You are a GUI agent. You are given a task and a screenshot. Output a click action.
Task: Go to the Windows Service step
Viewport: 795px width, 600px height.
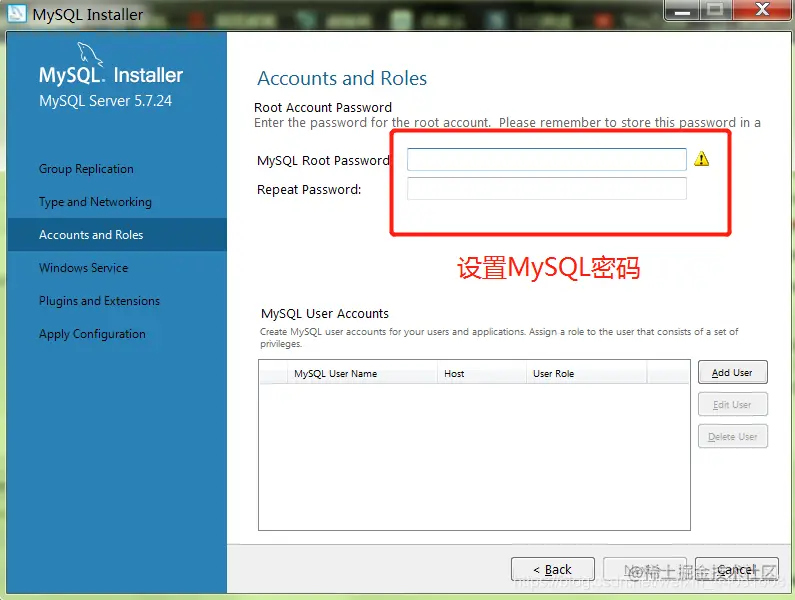click(83, 268)
